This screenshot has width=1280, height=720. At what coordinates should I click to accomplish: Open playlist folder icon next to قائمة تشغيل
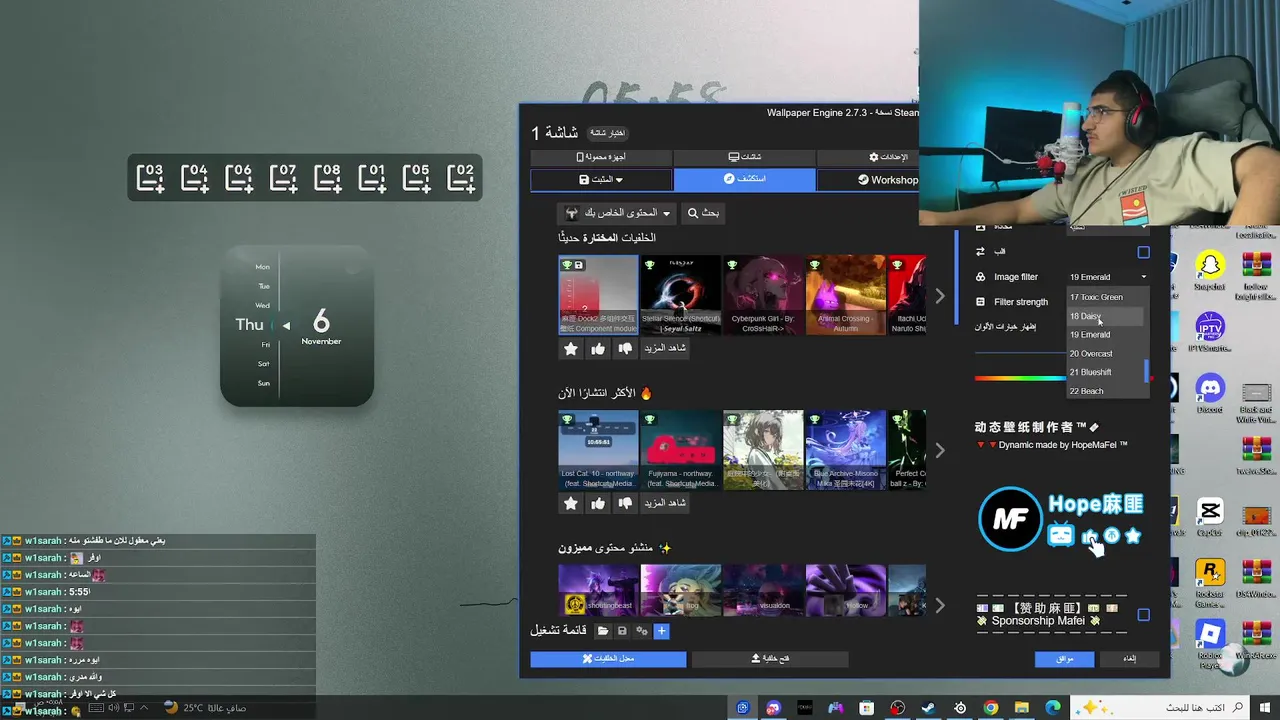pos(603,631)
